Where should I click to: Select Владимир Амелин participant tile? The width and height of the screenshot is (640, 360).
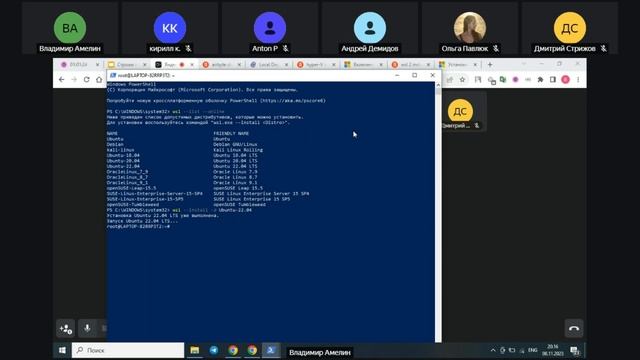[70, 28]
